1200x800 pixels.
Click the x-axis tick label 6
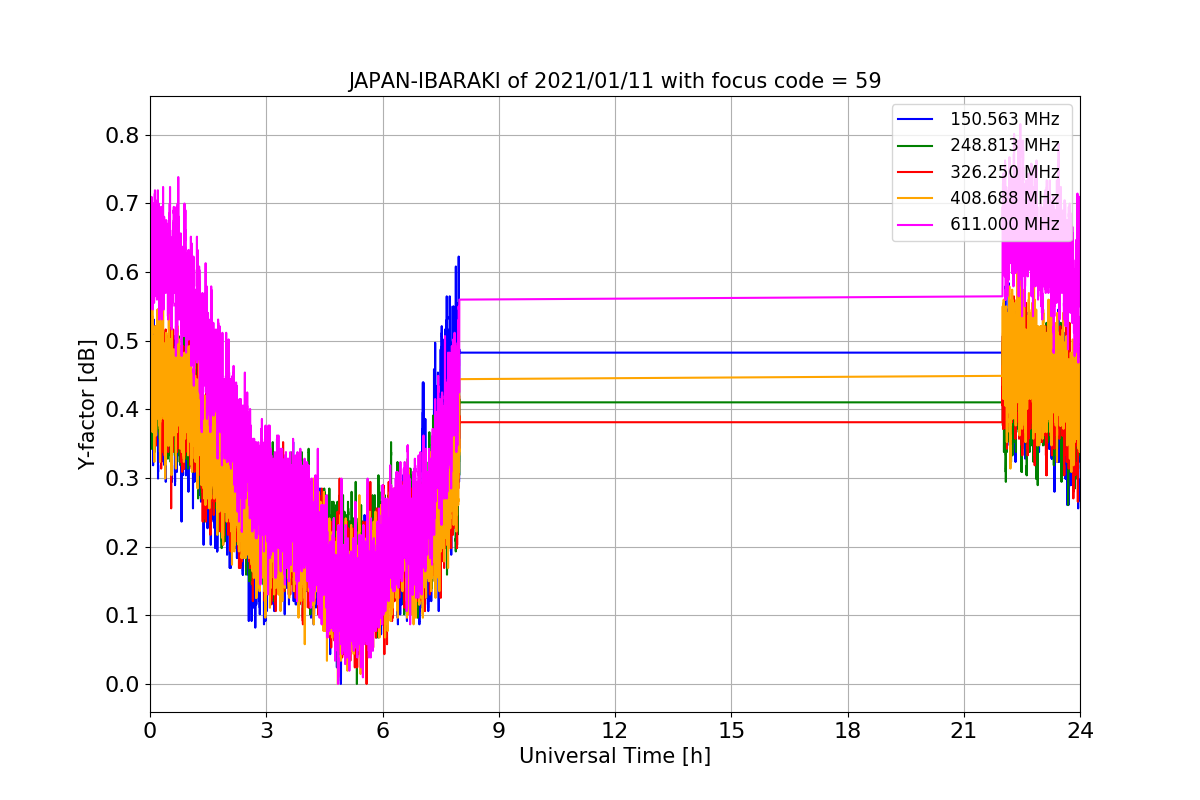pyautogui.click(x=382, y=730)
